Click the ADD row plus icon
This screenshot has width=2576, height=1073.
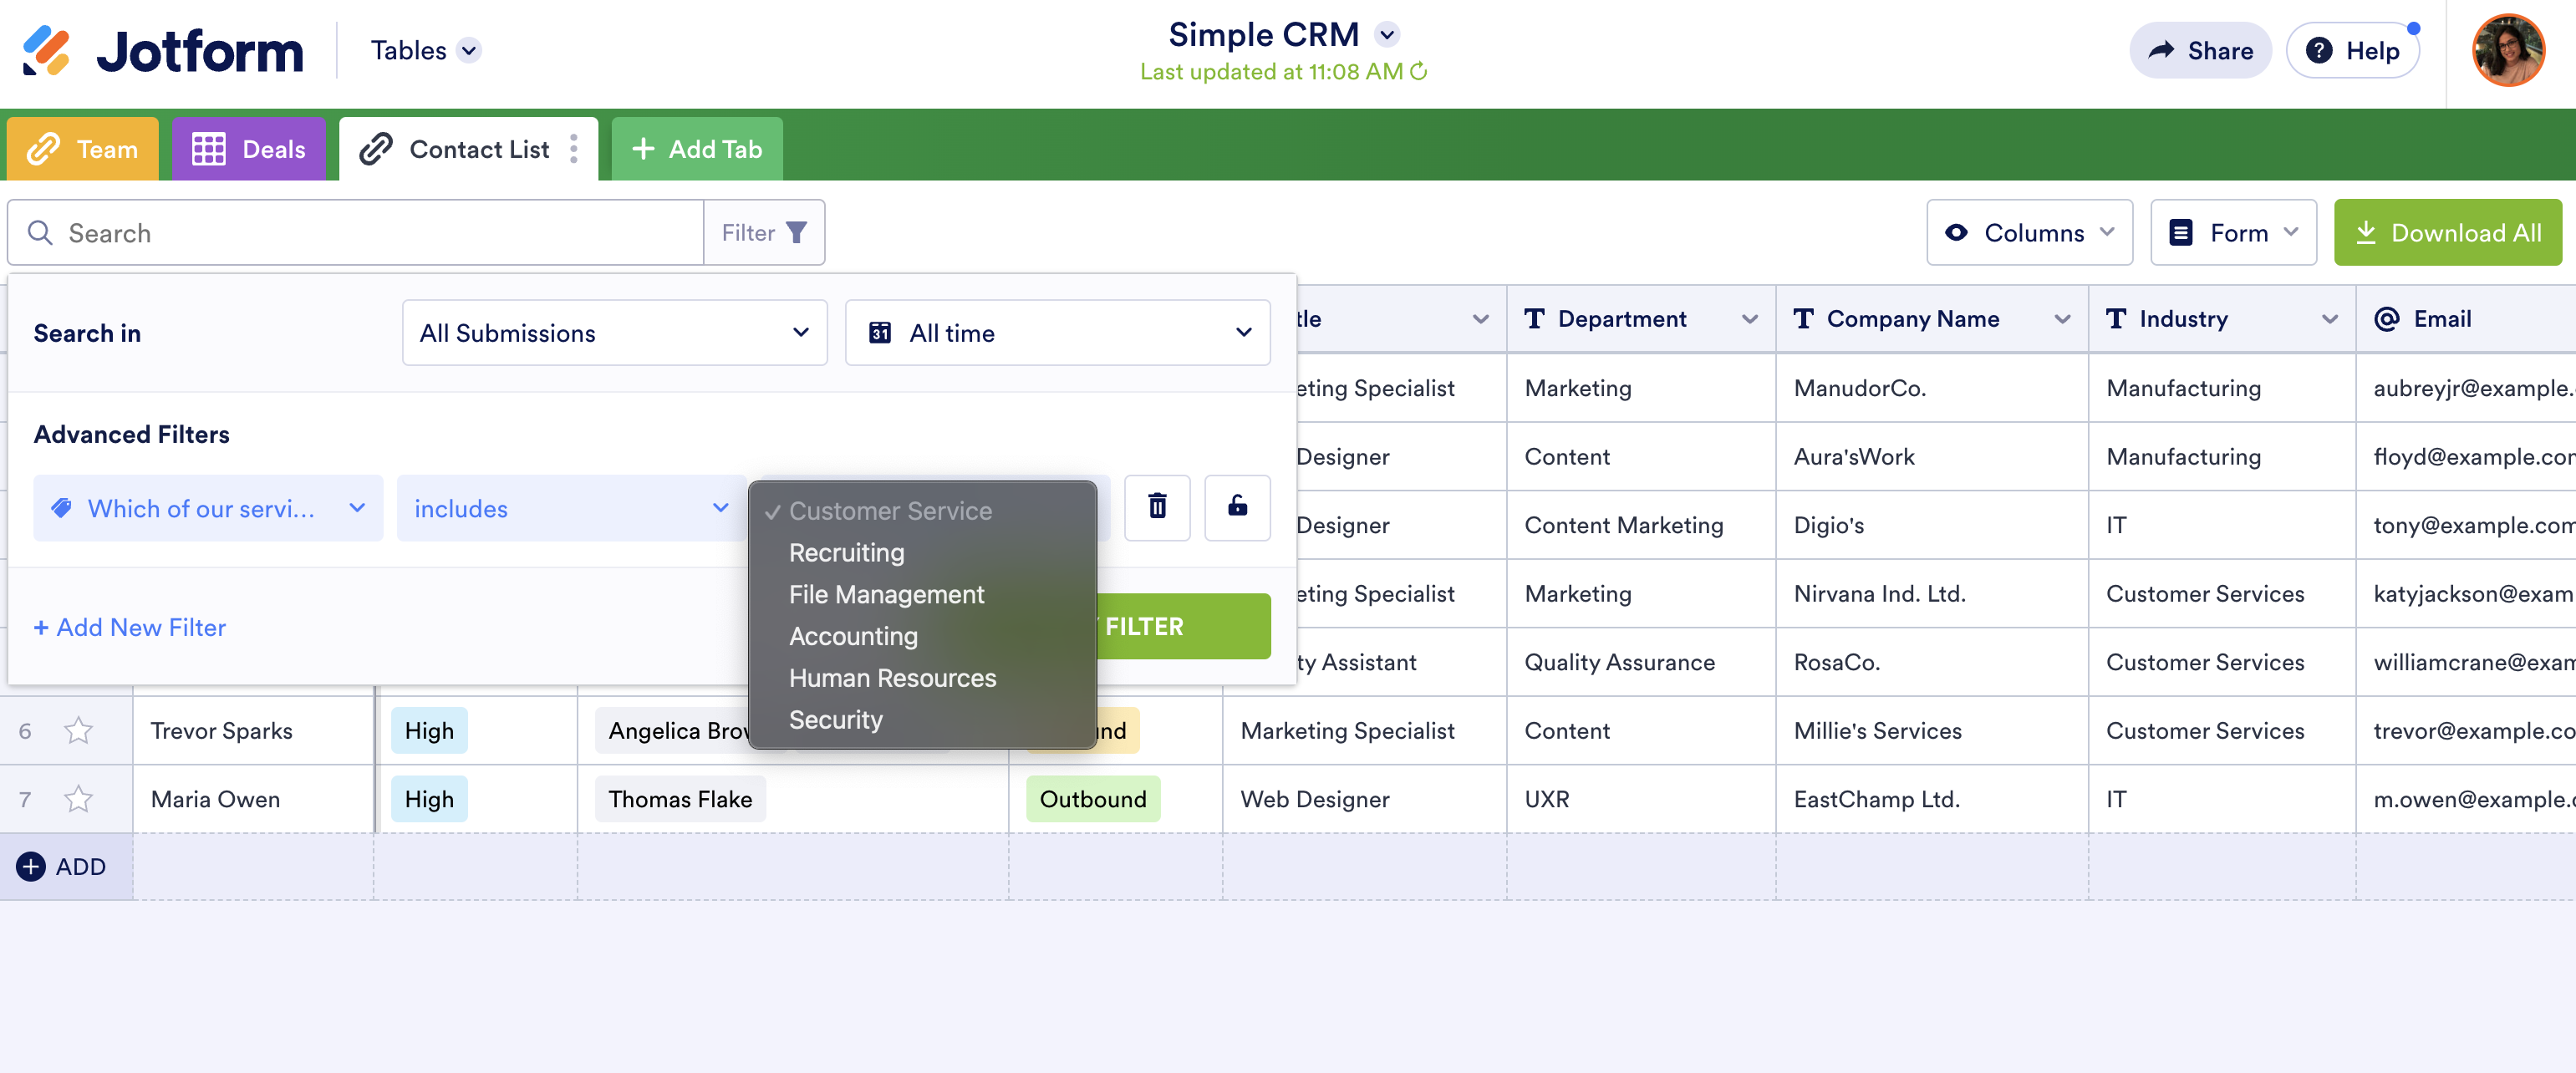tap(31, 866)
